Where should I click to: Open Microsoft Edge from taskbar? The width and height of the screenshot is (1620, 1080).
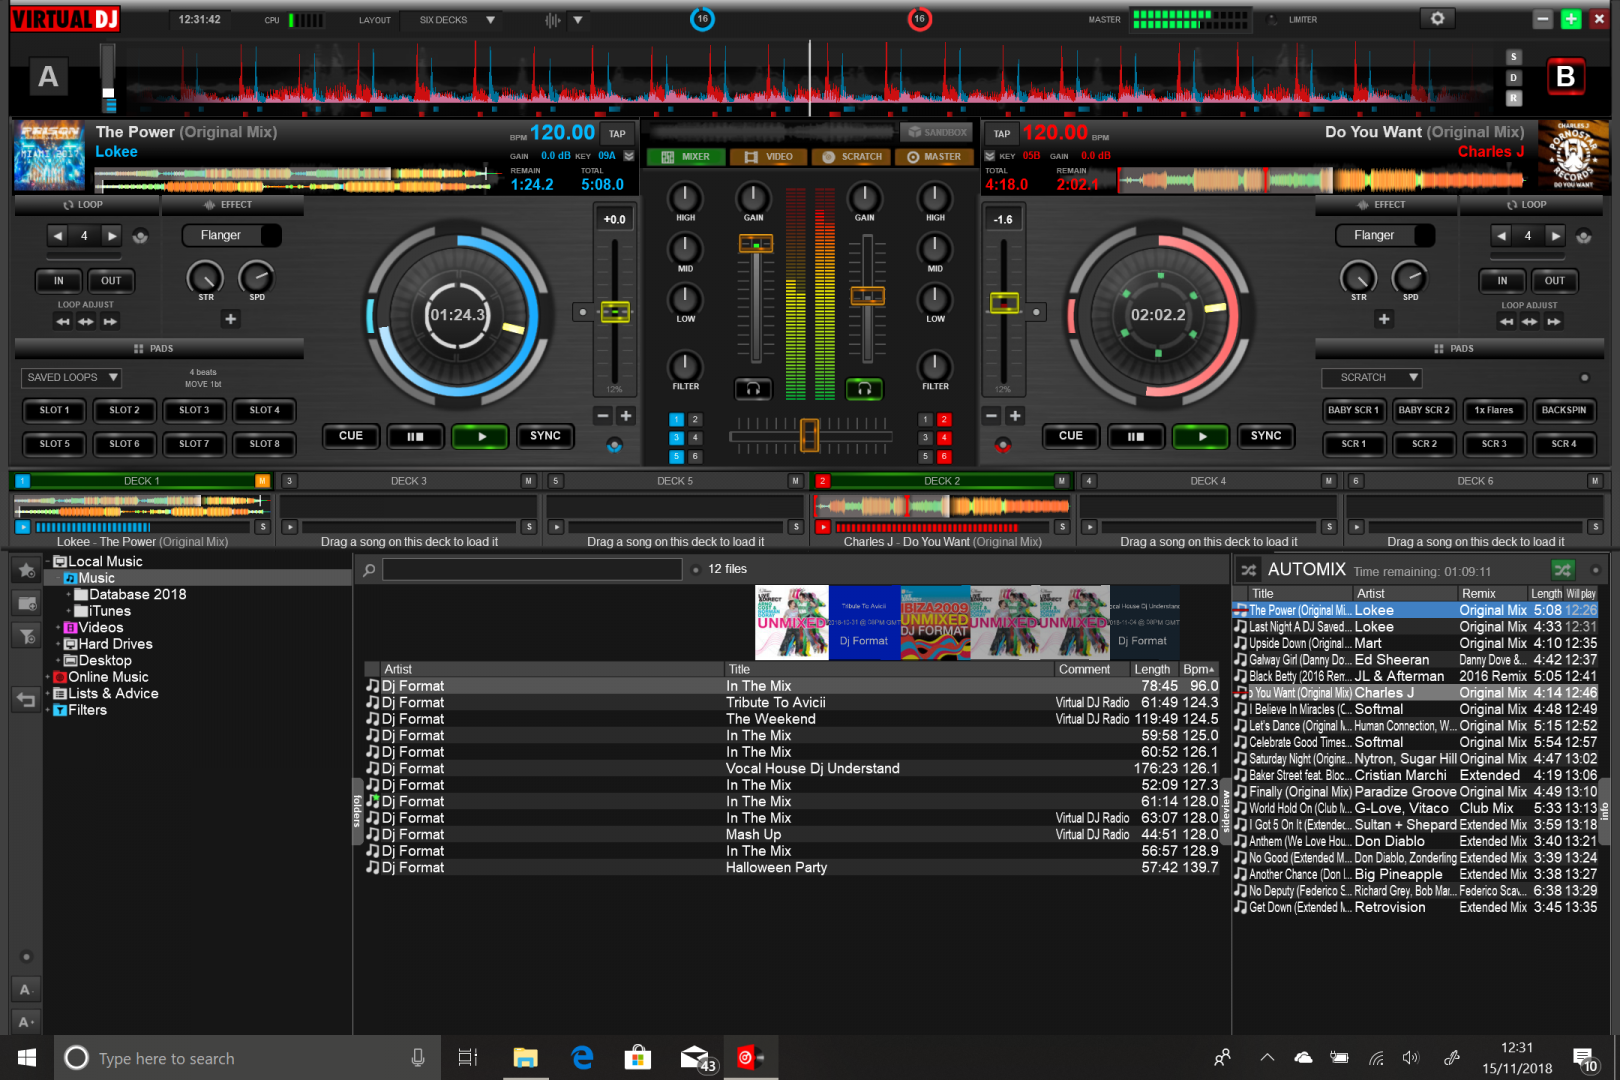click(582, 1057)
